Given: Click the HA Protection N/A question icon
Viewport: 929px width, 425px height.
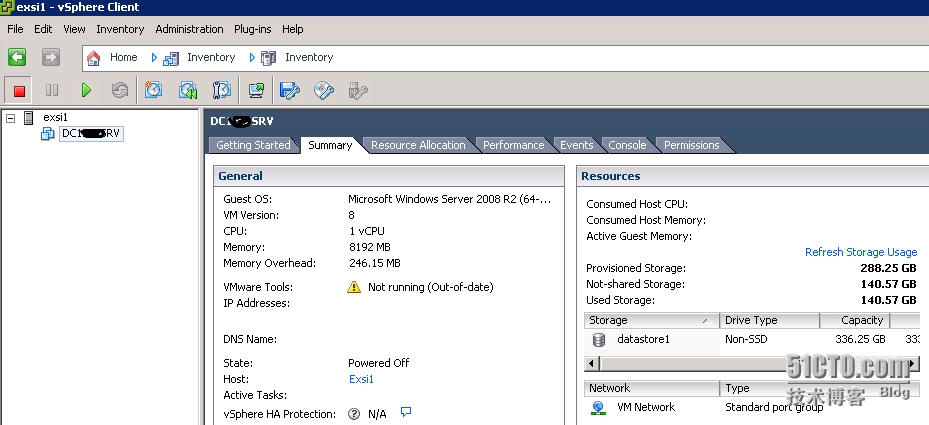Looking at the screenshot, I should coord(354,414).
